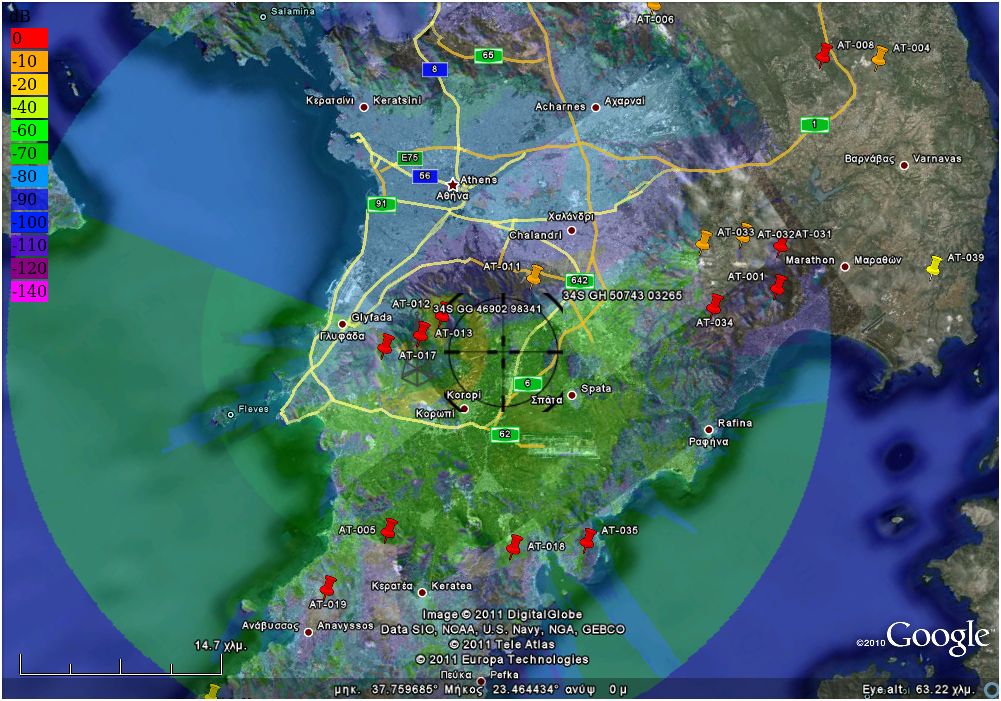This screenshot has height=701, width=1001.
Task: Select the red AT-035 pin
Action: [x=588, y=538]
